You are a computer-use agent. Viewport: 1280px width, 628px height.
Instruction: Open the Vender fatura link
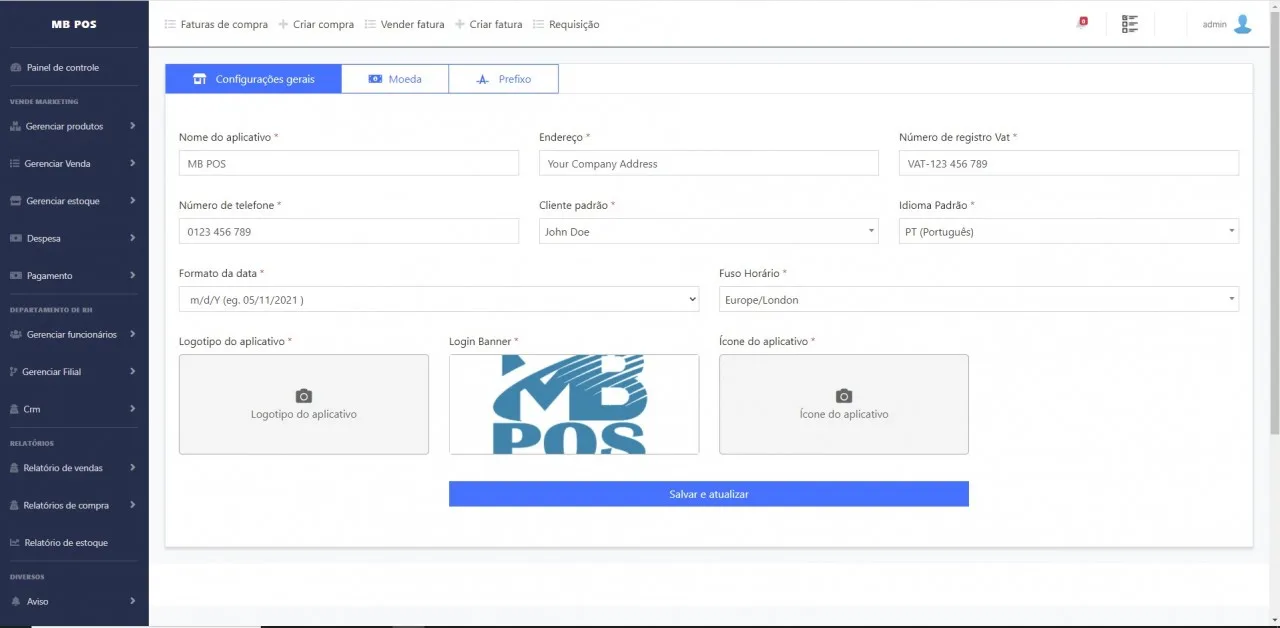(x=405, y=24)
